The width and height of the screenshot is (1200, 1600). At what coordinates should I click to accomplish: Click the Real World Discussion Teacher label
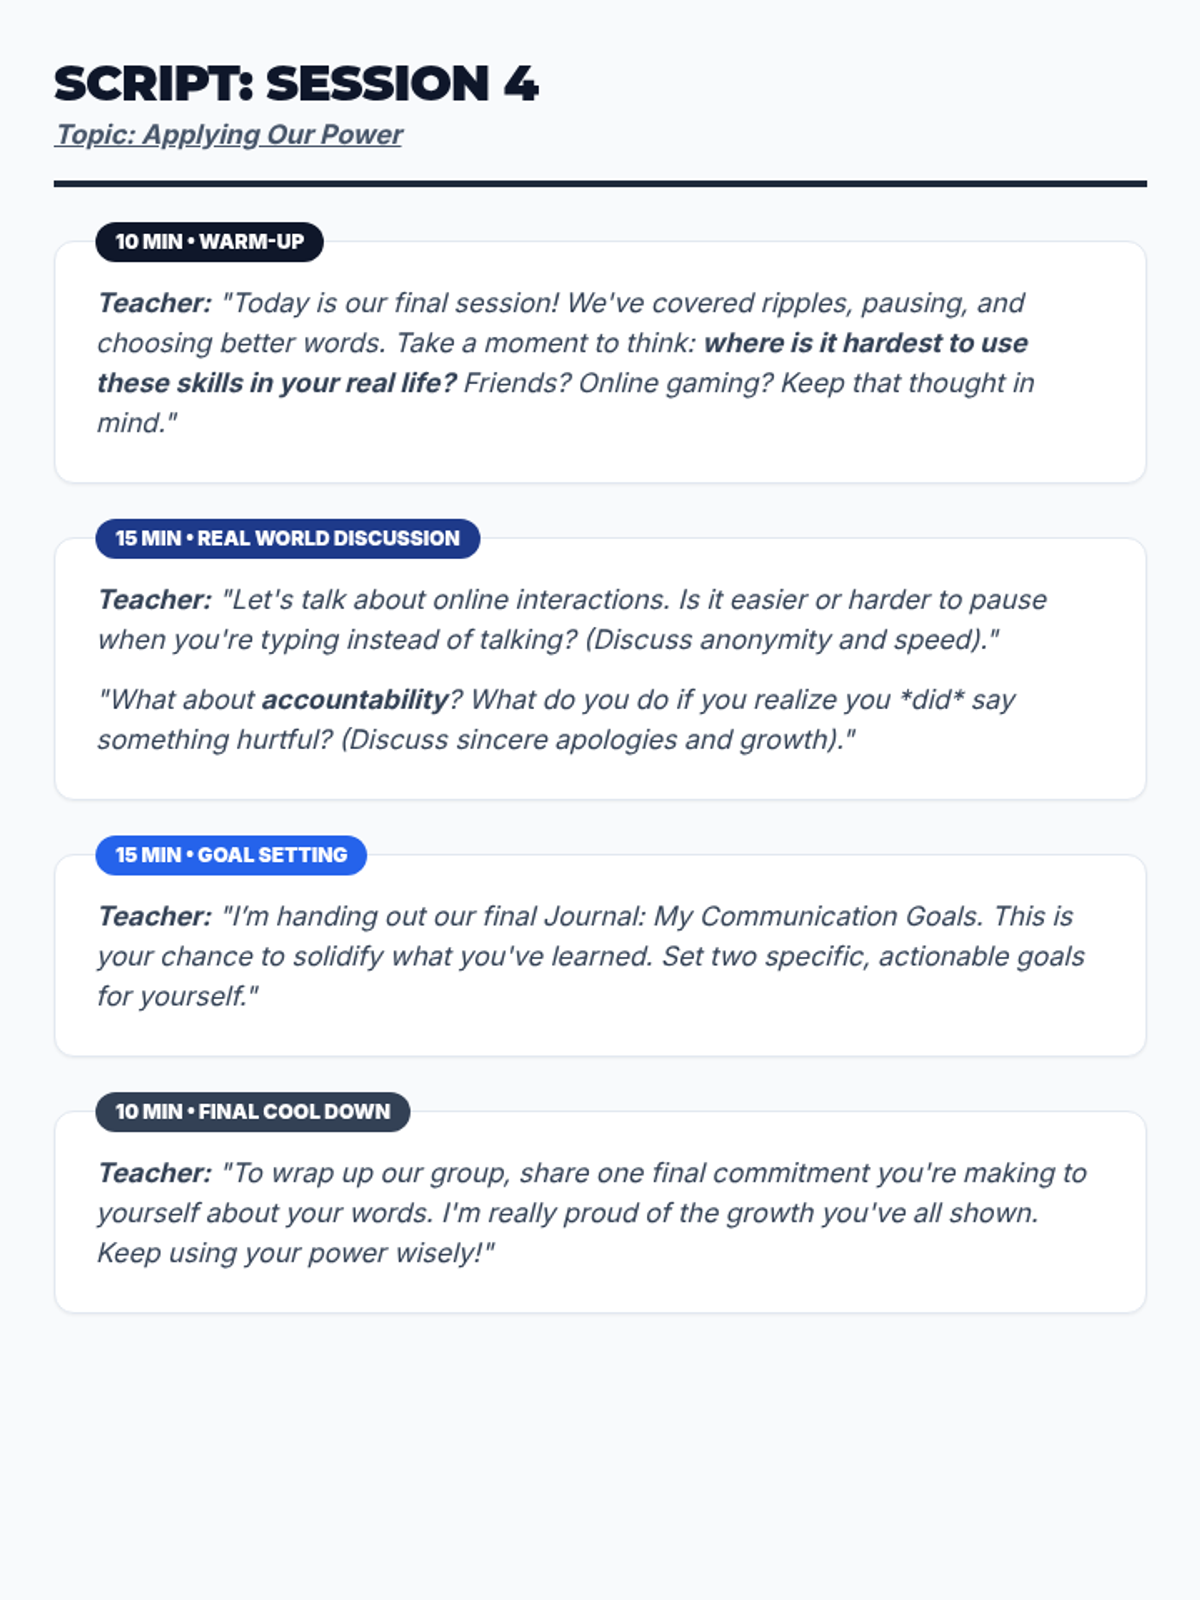(155, 600)
